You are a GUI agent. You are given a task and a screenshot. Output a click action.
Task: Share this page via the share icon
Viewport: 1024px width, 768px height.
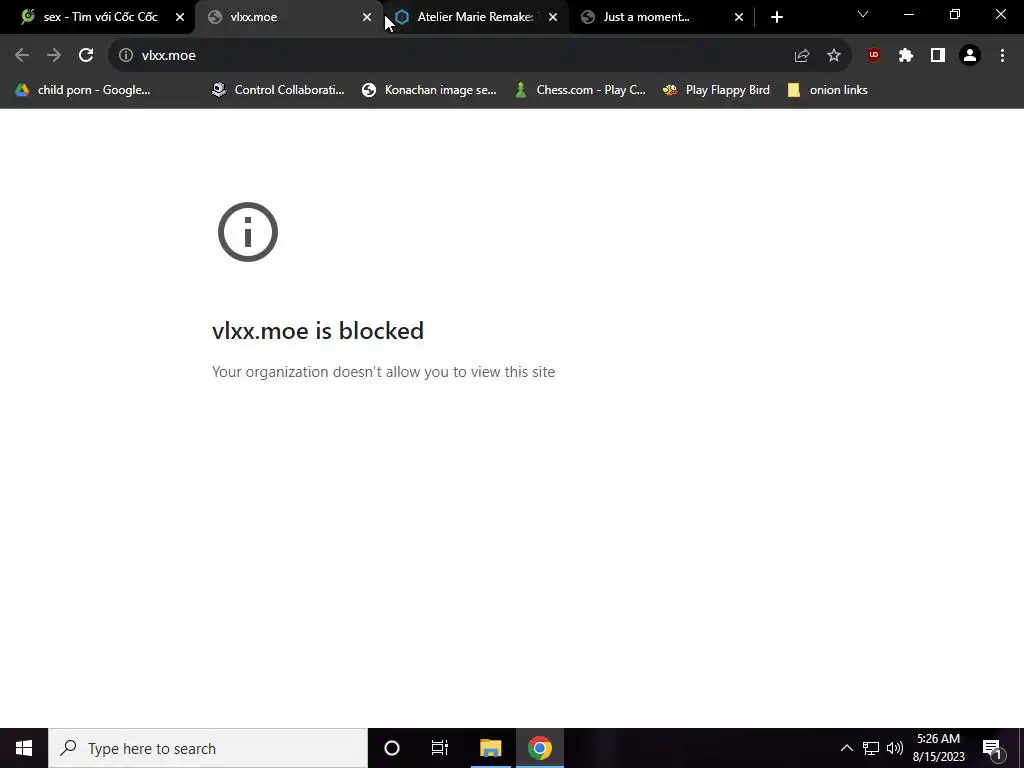(x=802, y=56)
